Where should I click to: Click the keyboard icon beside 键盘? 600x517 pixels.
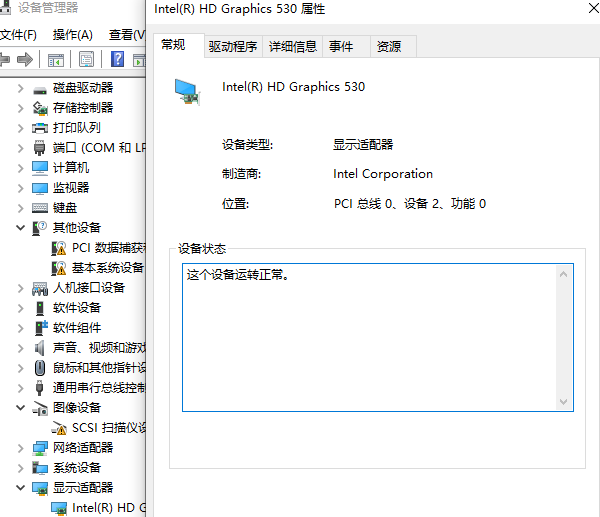pyautogui.click(x=40, y=208)
